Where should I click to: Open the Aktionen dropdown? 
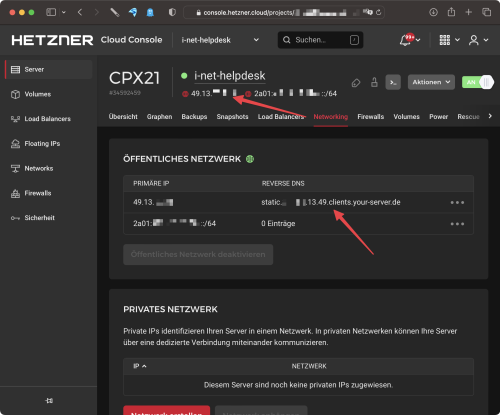tap(431, 82)
